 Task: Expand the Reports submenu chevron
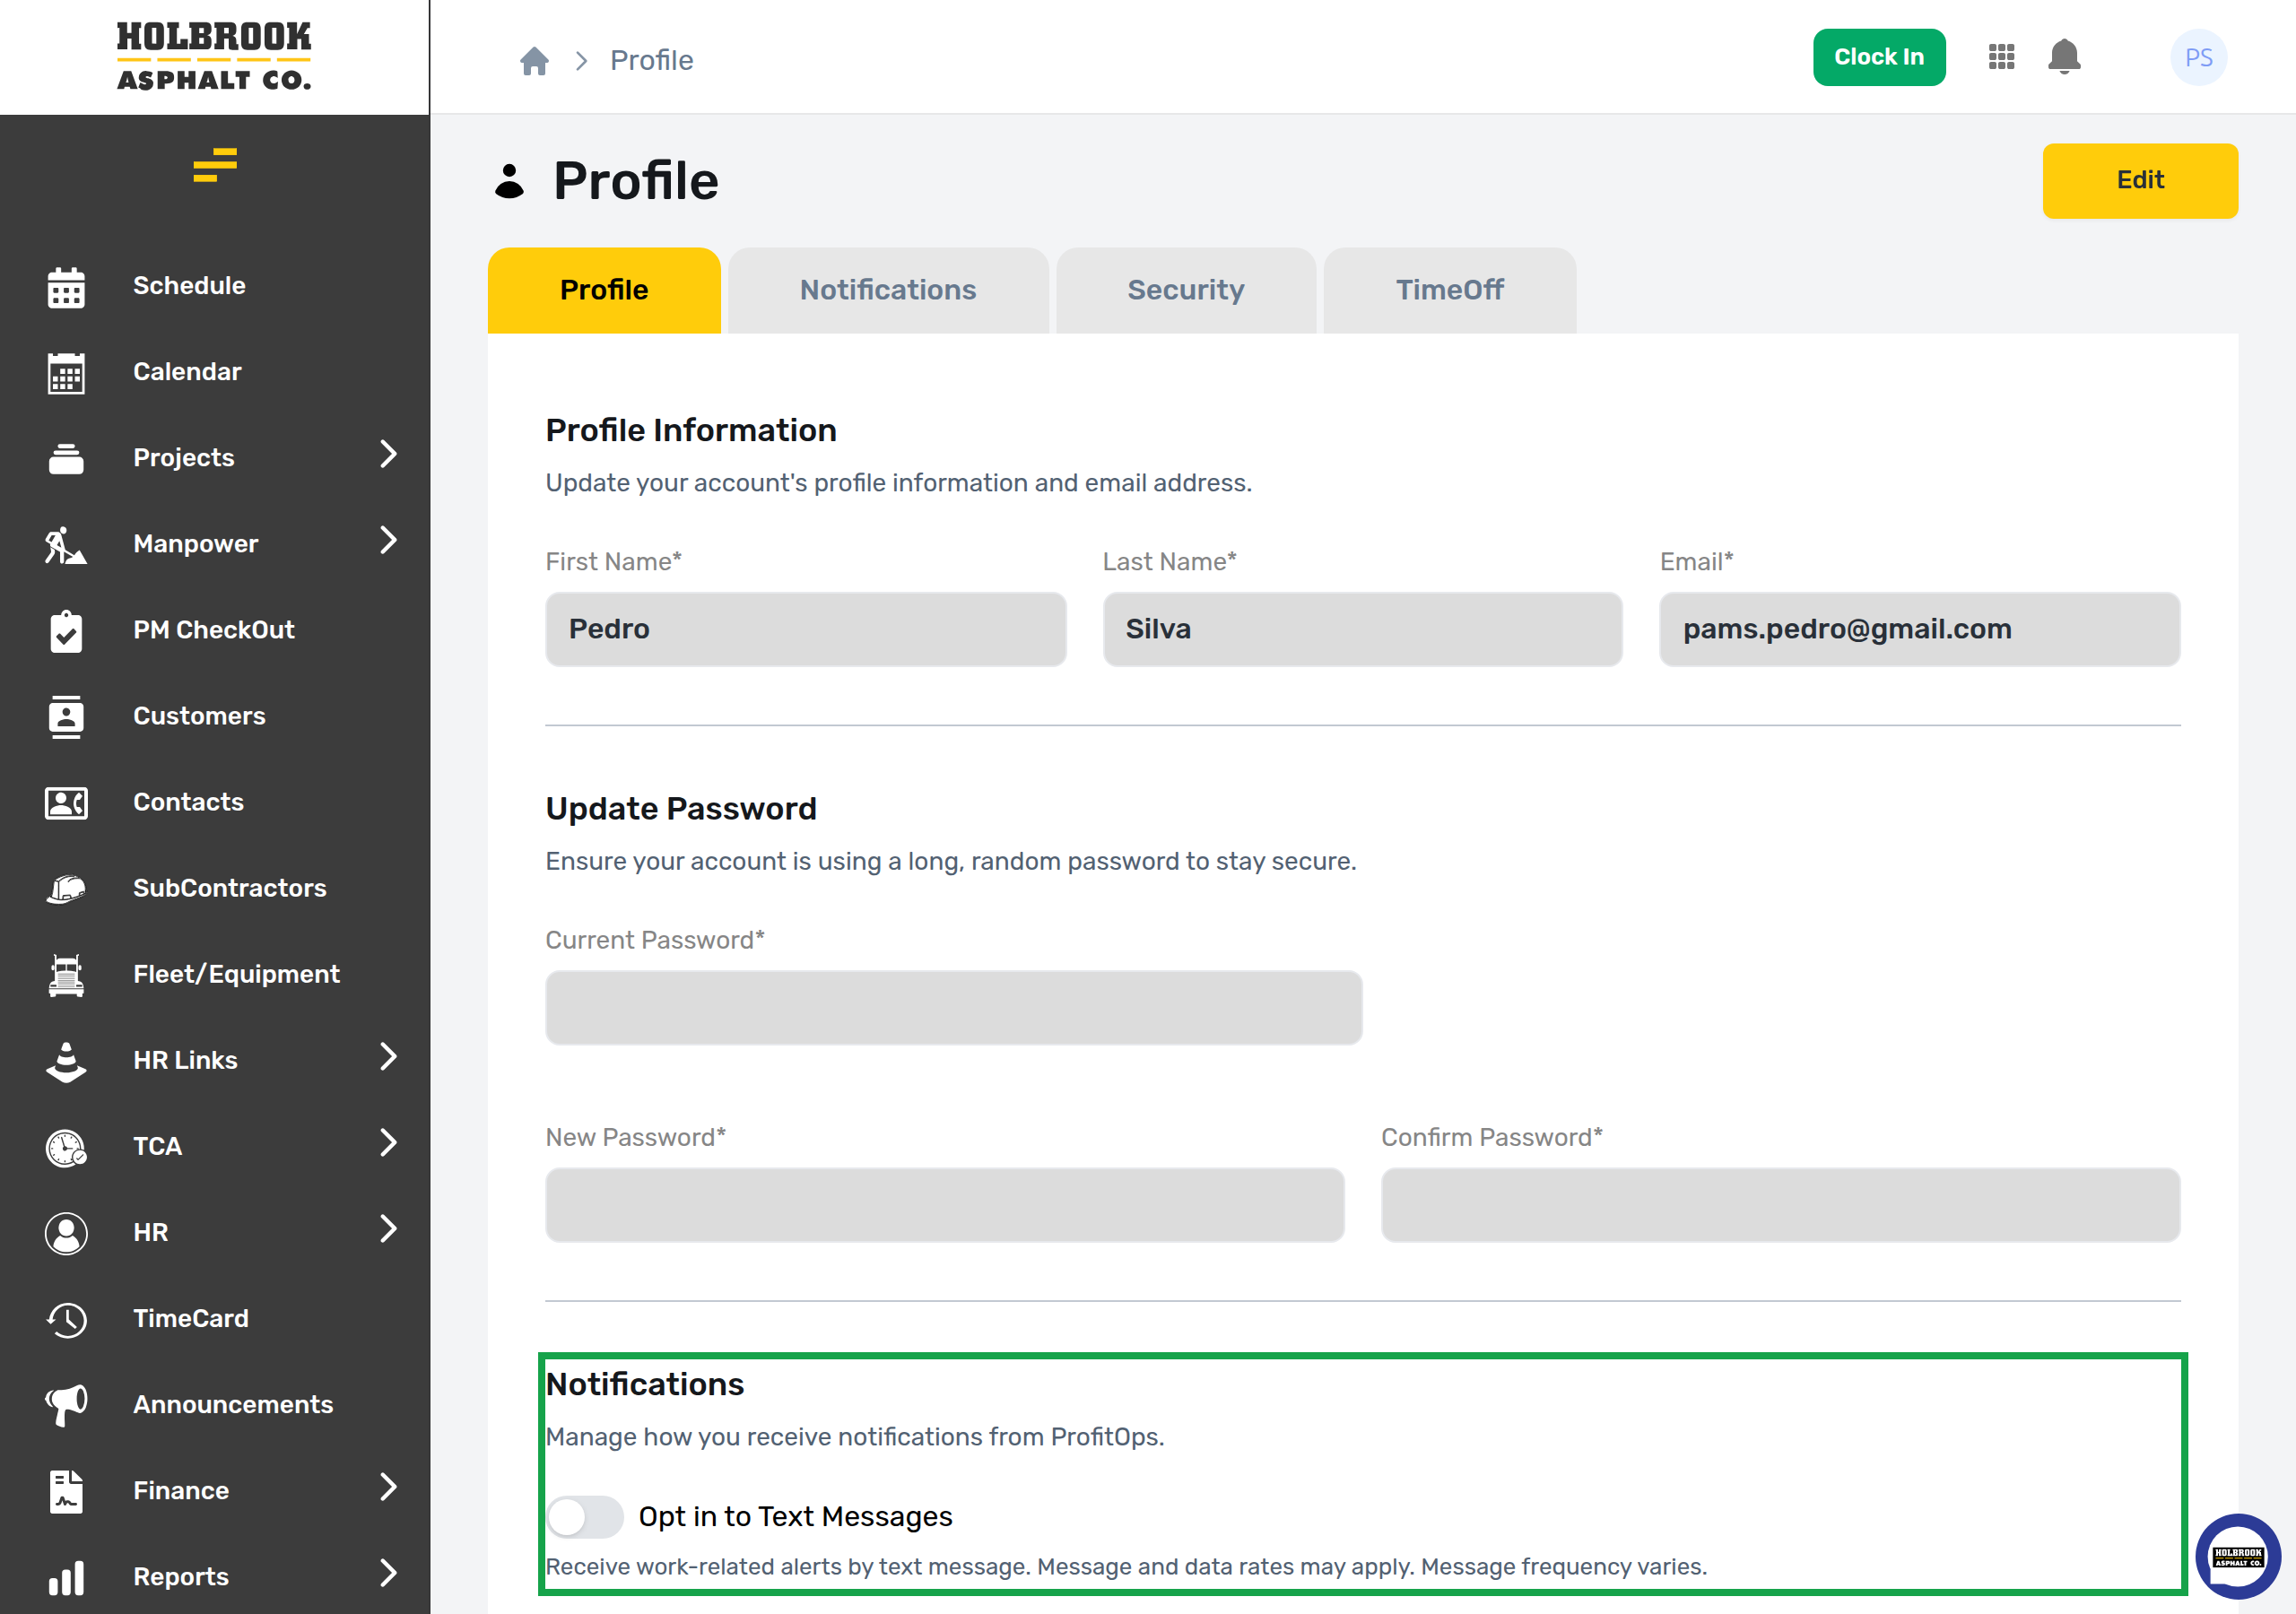click(389, 1574)
